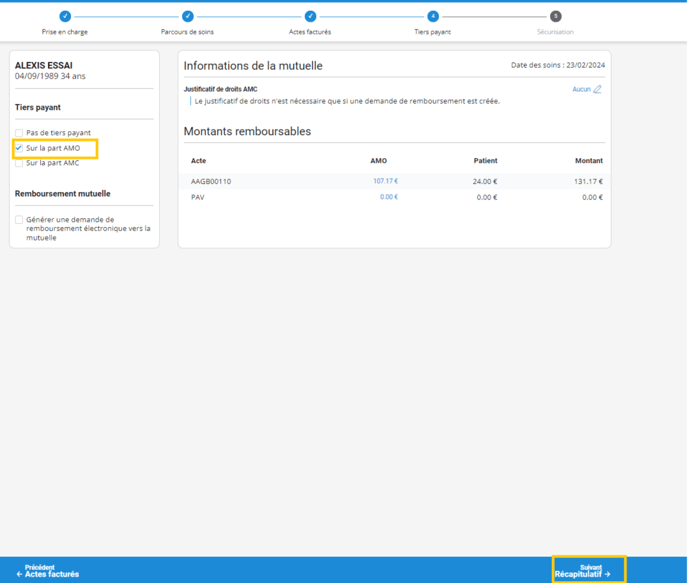The image size is (688, 583).
Task: Tick Générer une demande de remboursement électronique
Action: click(x=19, y=220)
